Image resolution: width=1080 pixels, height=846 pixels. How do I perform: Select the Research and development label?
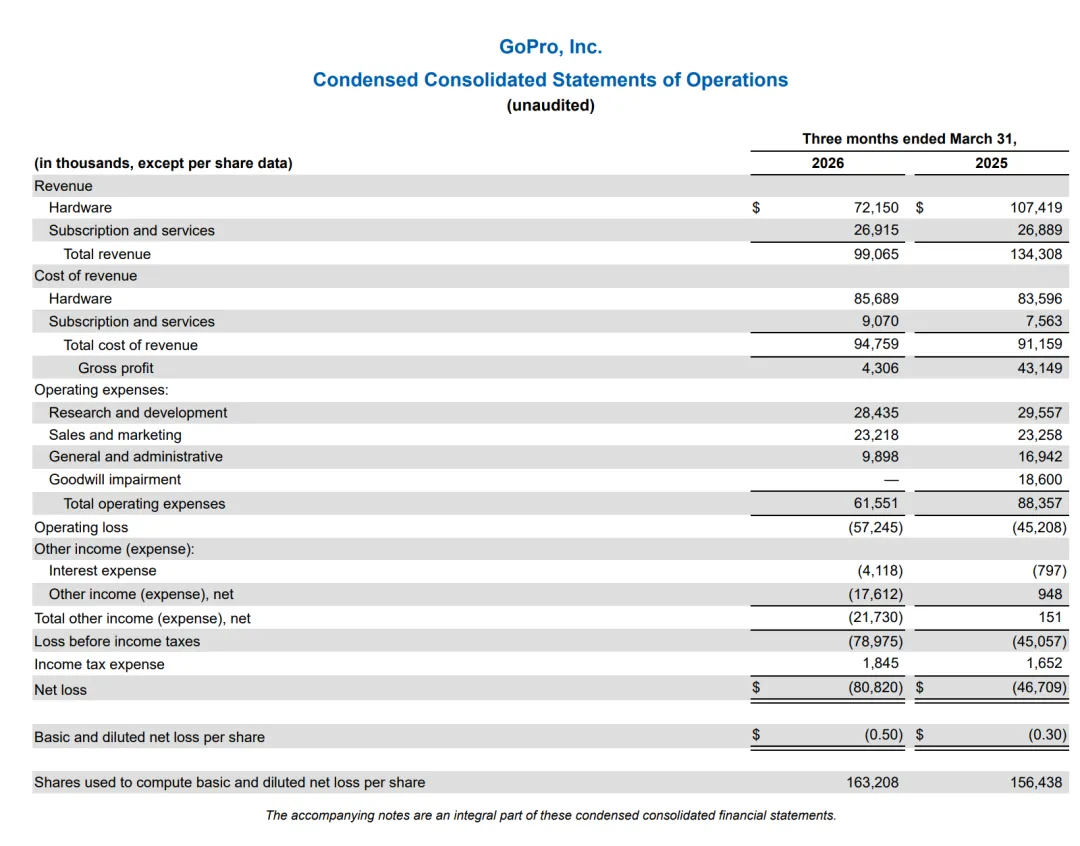[x=138, y=413]
